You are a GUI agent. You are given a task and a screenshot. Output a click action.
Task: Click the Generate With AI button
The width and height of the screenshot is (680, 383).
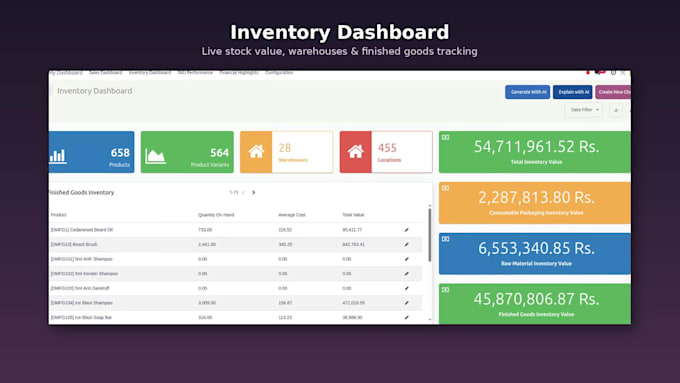[528, 92]
